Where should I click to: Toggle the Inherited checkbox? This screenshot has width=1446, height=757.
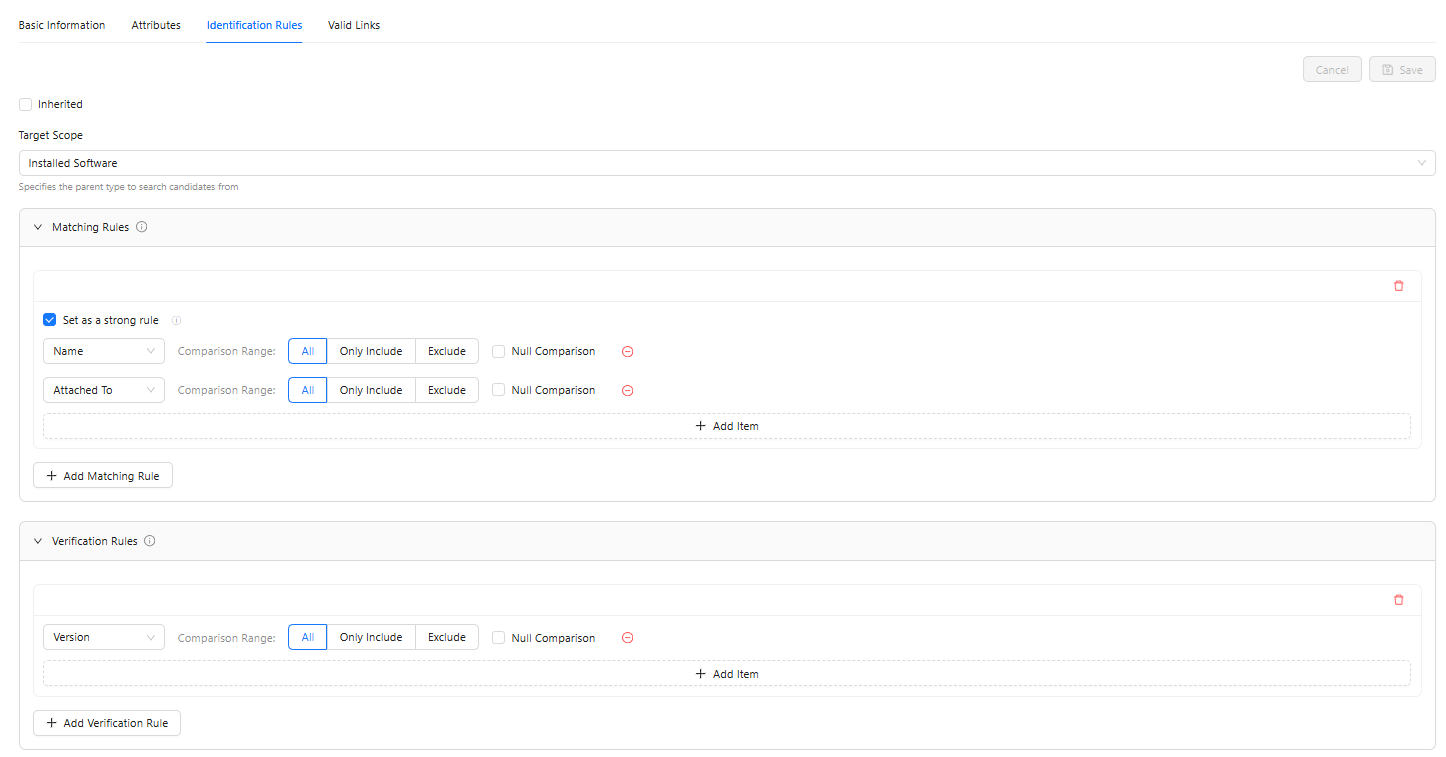point(25,104)
